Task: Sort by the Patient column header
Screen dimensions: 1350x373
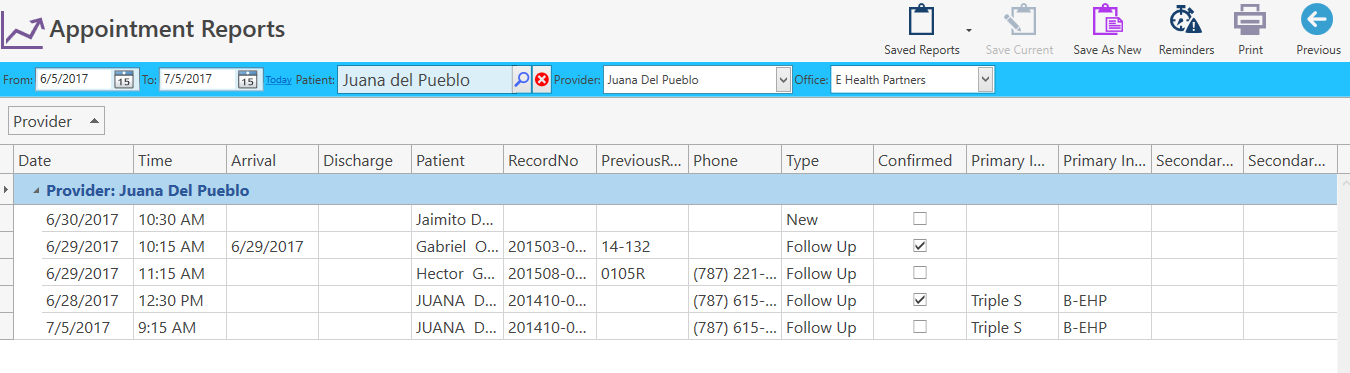Action: 457,160
